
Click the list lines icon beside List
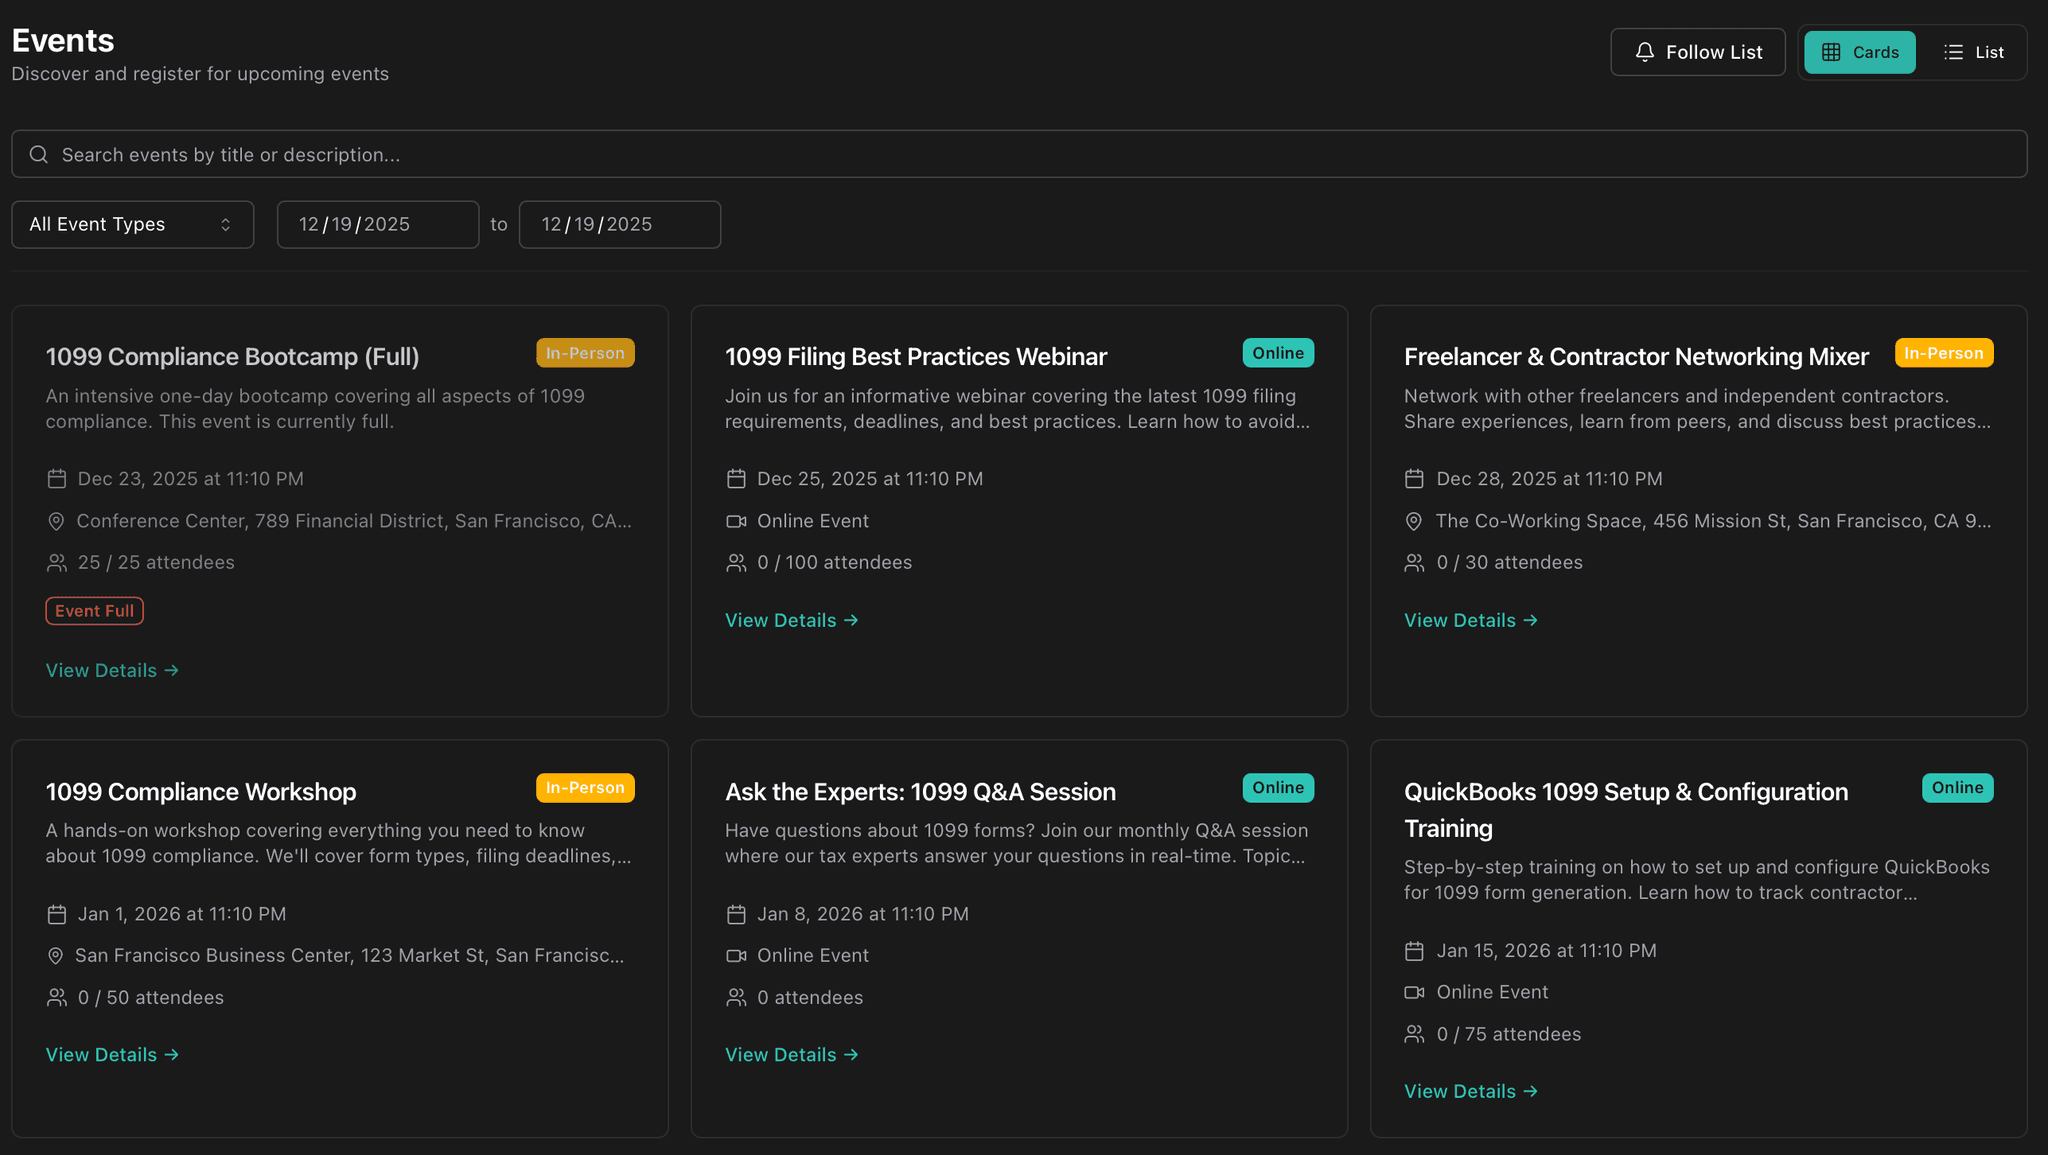1953,52
